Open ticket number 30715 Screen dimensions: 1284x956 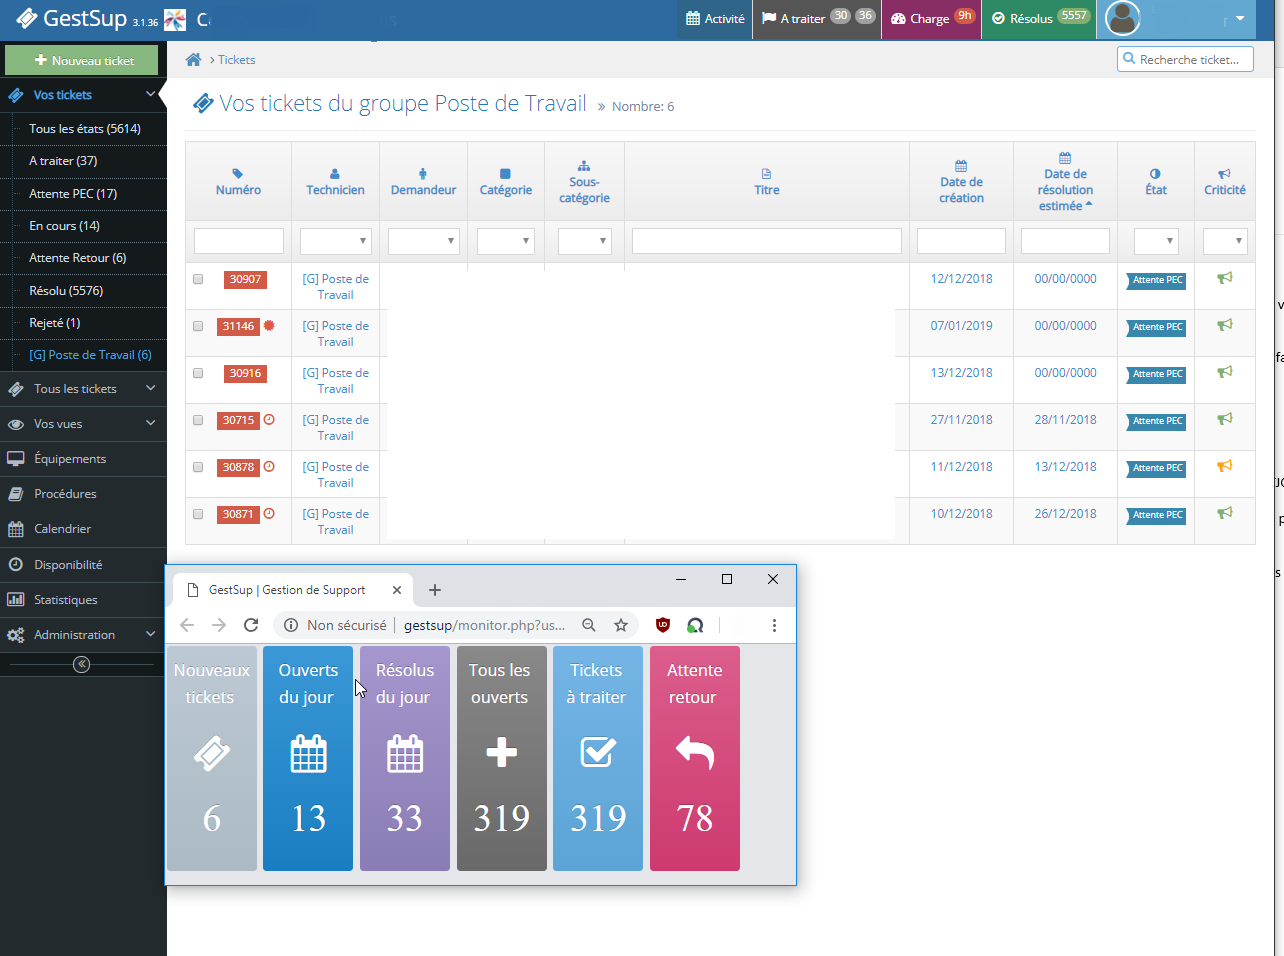pos(238,420)
